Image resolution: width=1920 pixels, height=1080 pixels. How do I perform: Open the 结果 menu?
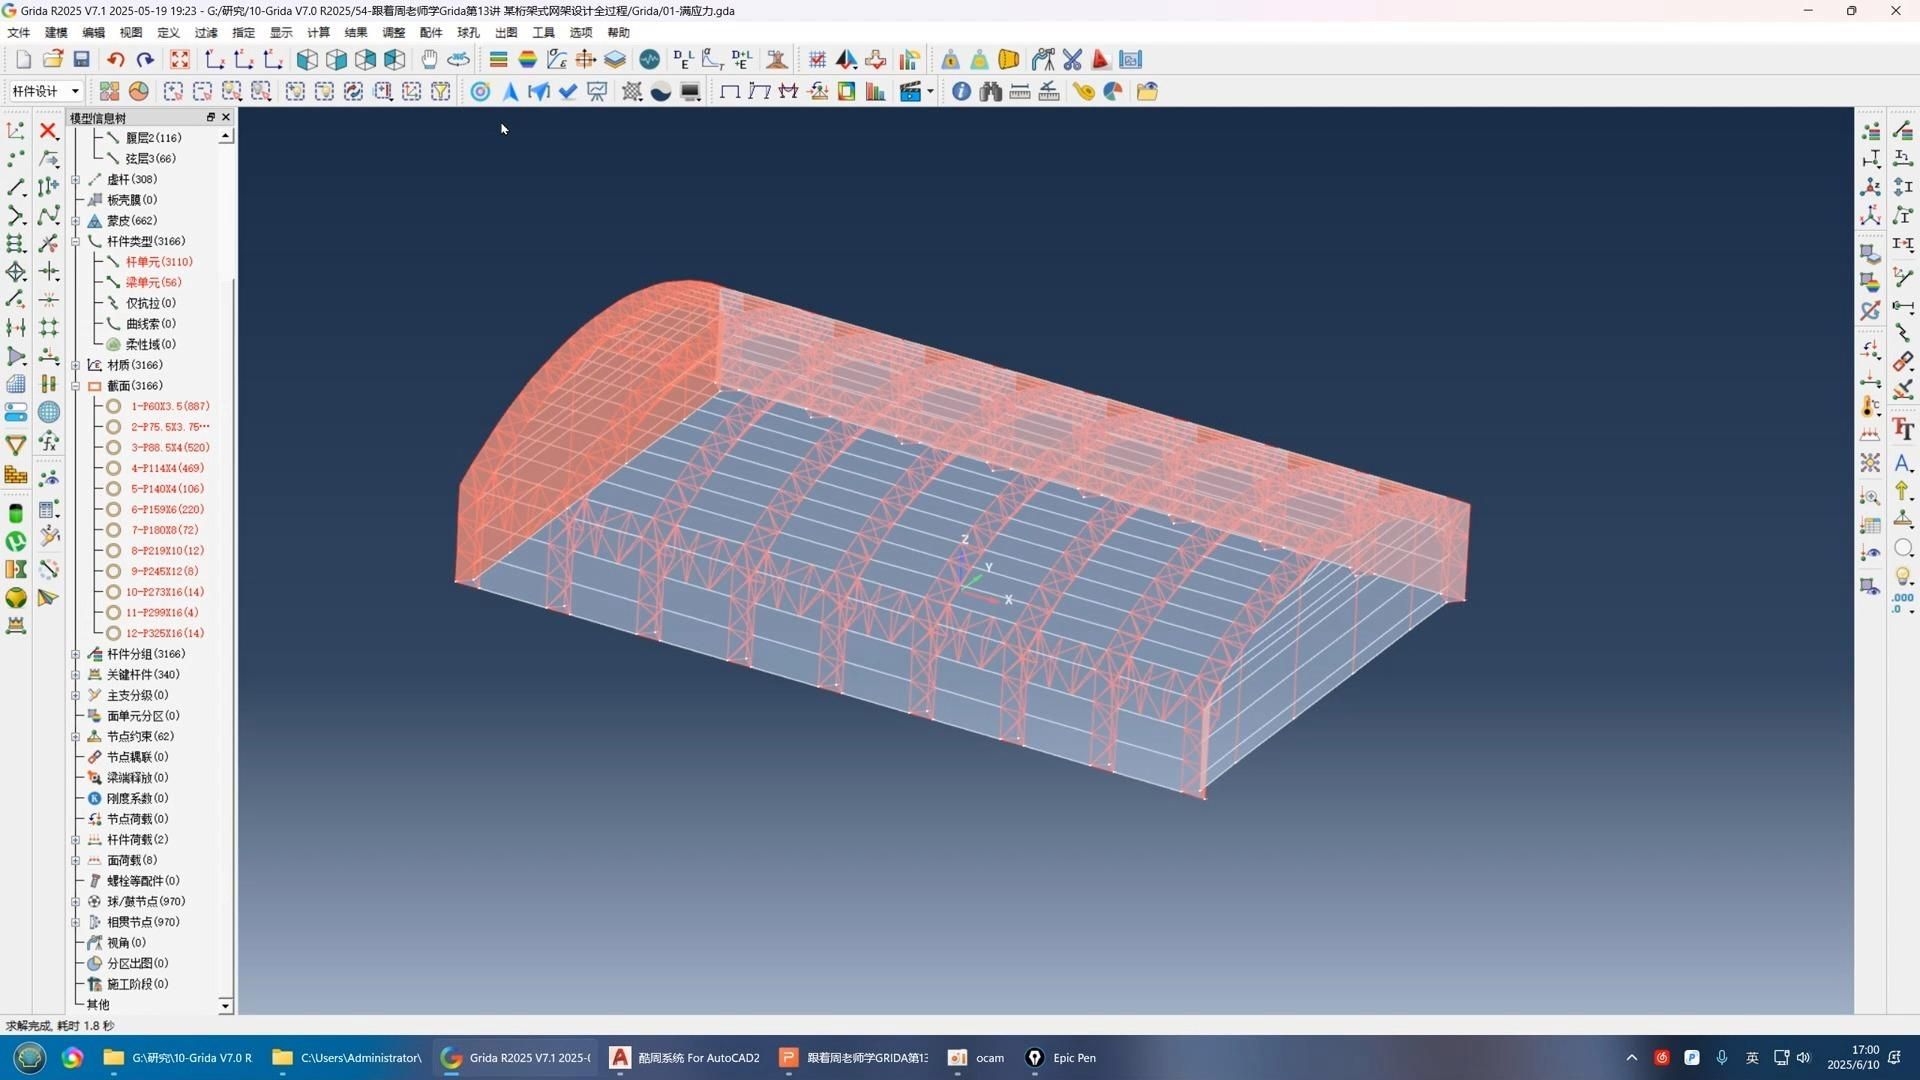click(x=355, y=33)
